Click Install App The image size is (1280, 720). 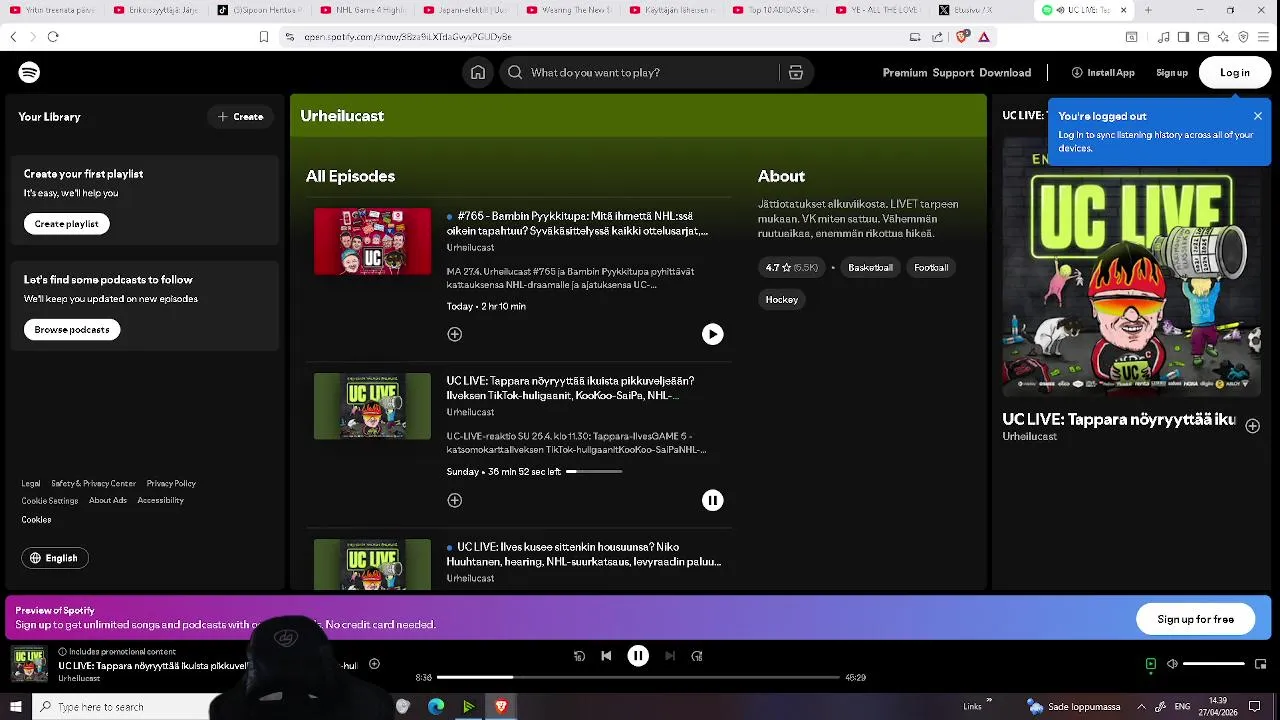(x=1103, y=73)
